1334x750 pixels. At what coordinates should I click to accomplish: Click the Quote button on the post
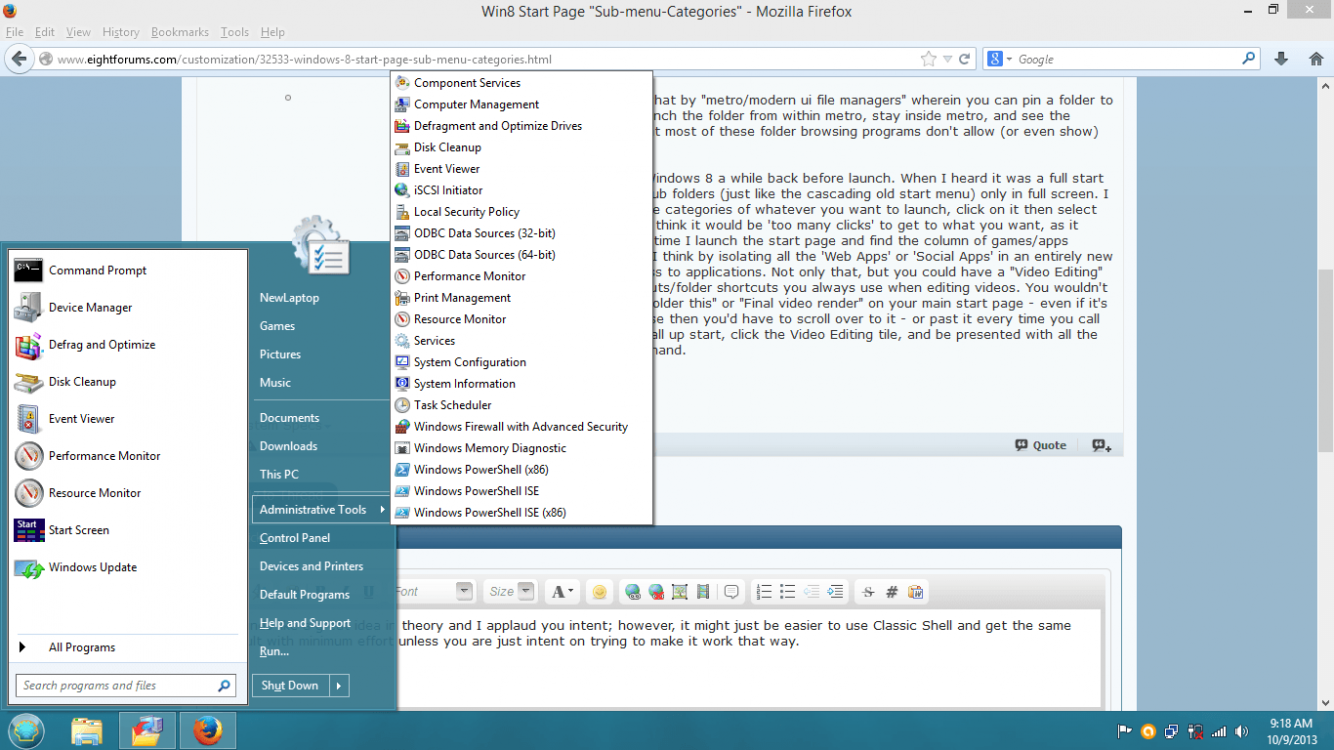1040,446
